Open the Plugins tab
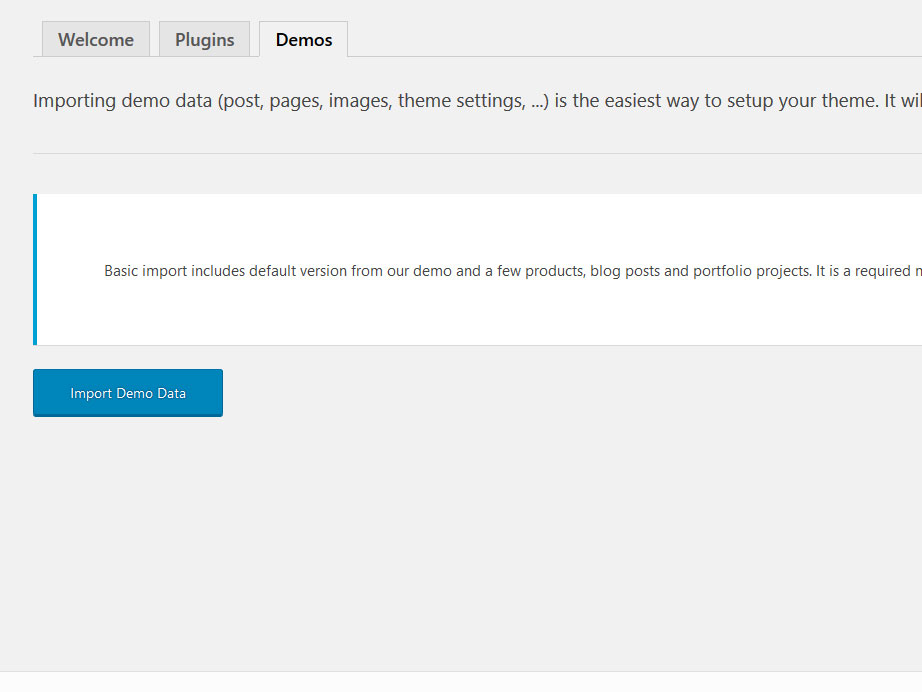This screenshot has height=692, width=922. [204, 40]
